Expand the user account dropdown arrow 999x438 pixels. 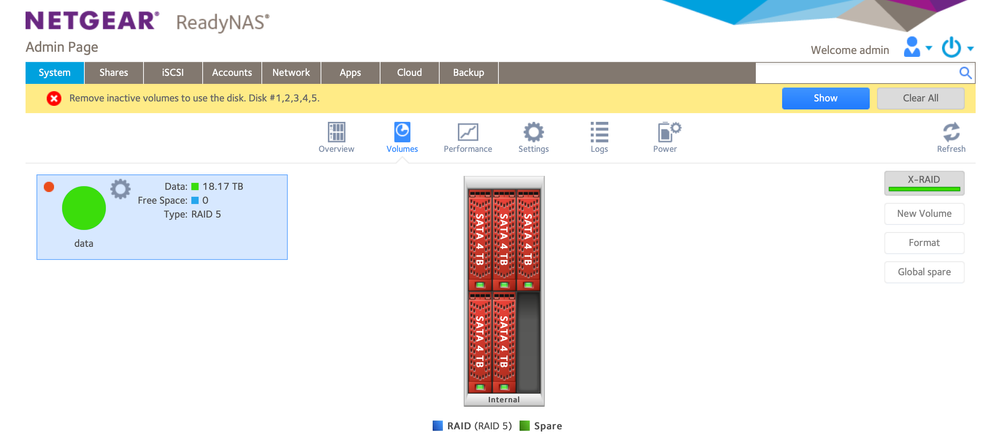929,48
